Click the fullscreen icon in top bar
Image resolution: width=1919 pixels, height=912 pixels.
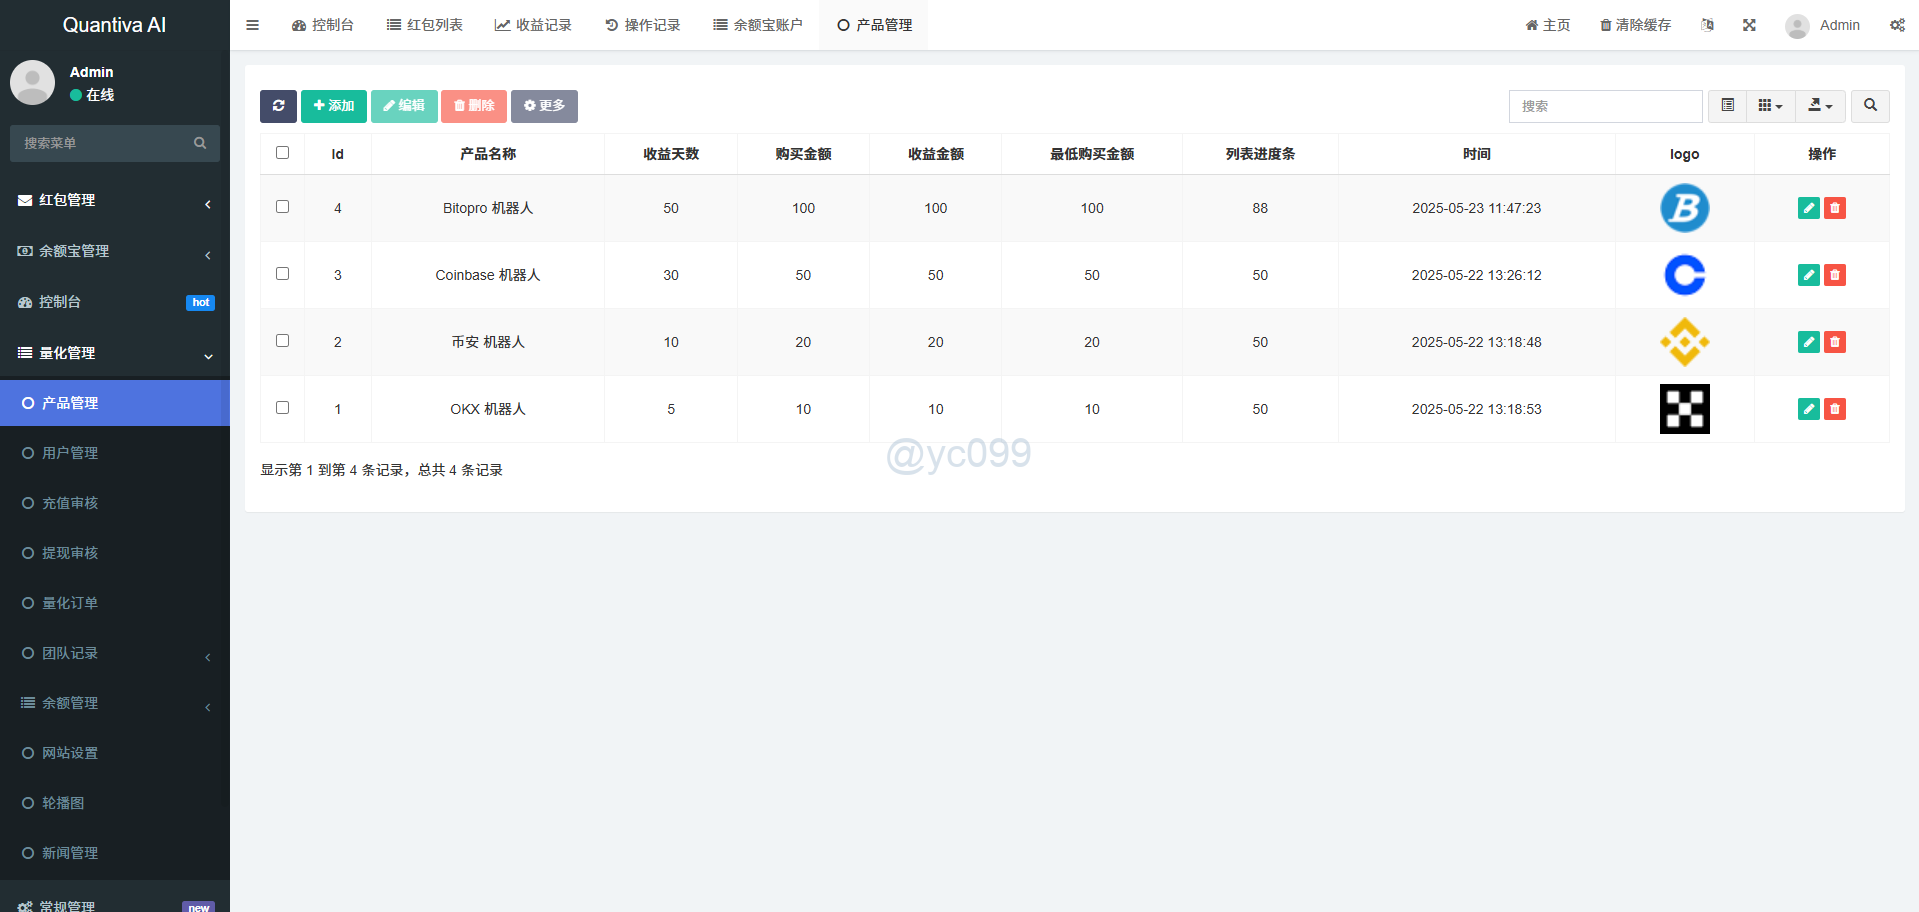[1749, 25]
